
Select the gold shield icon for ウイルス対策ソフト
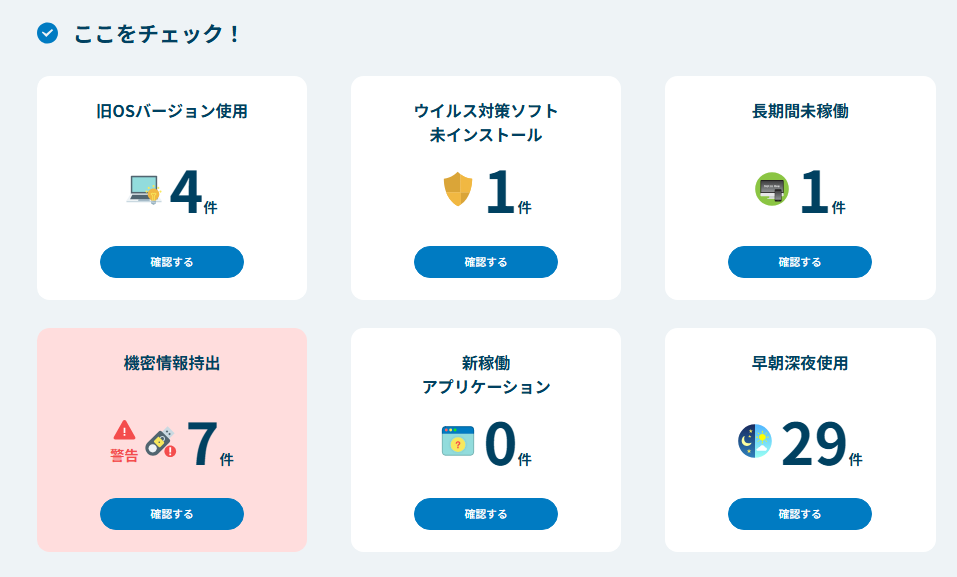click(457, 190)
